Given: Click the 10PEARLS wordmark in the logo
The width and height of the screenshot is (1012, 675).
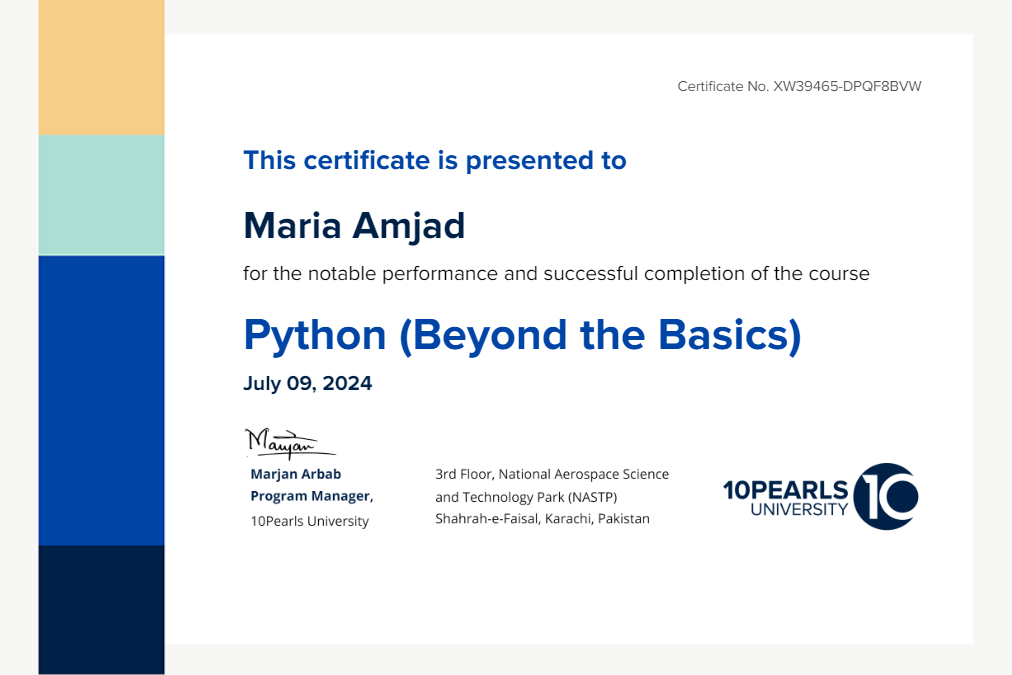Looking at the screenshot, I should pyautogui.click(x=785, y=489).
